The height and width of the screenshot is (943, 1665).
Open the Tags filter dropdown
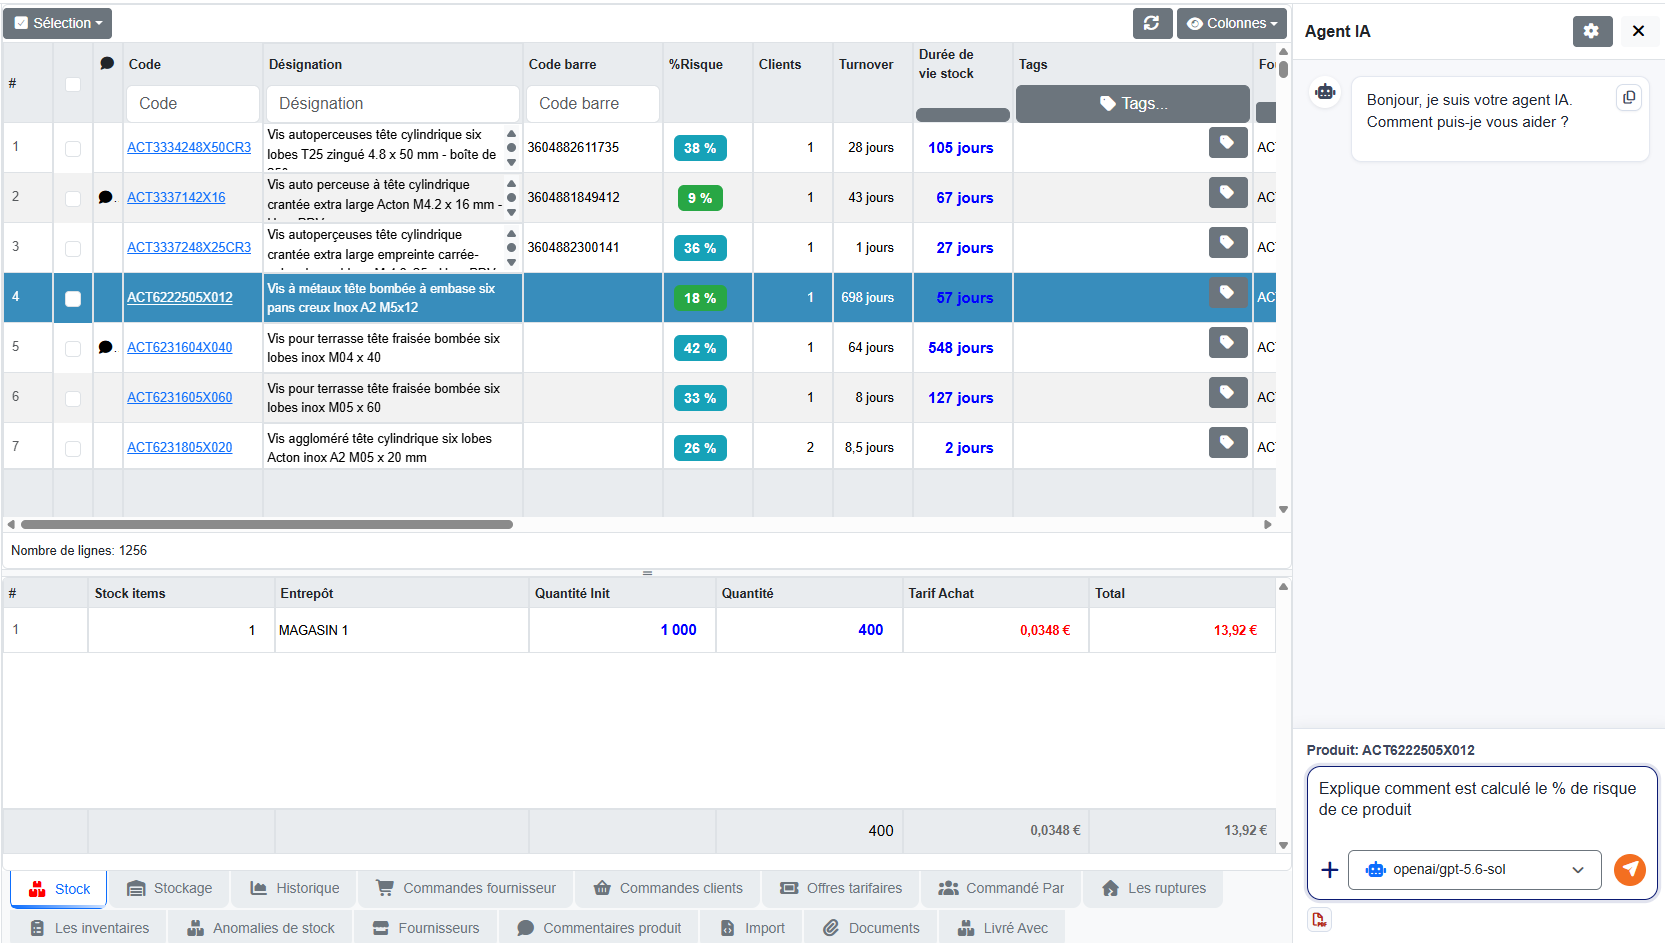[1132, 103]
